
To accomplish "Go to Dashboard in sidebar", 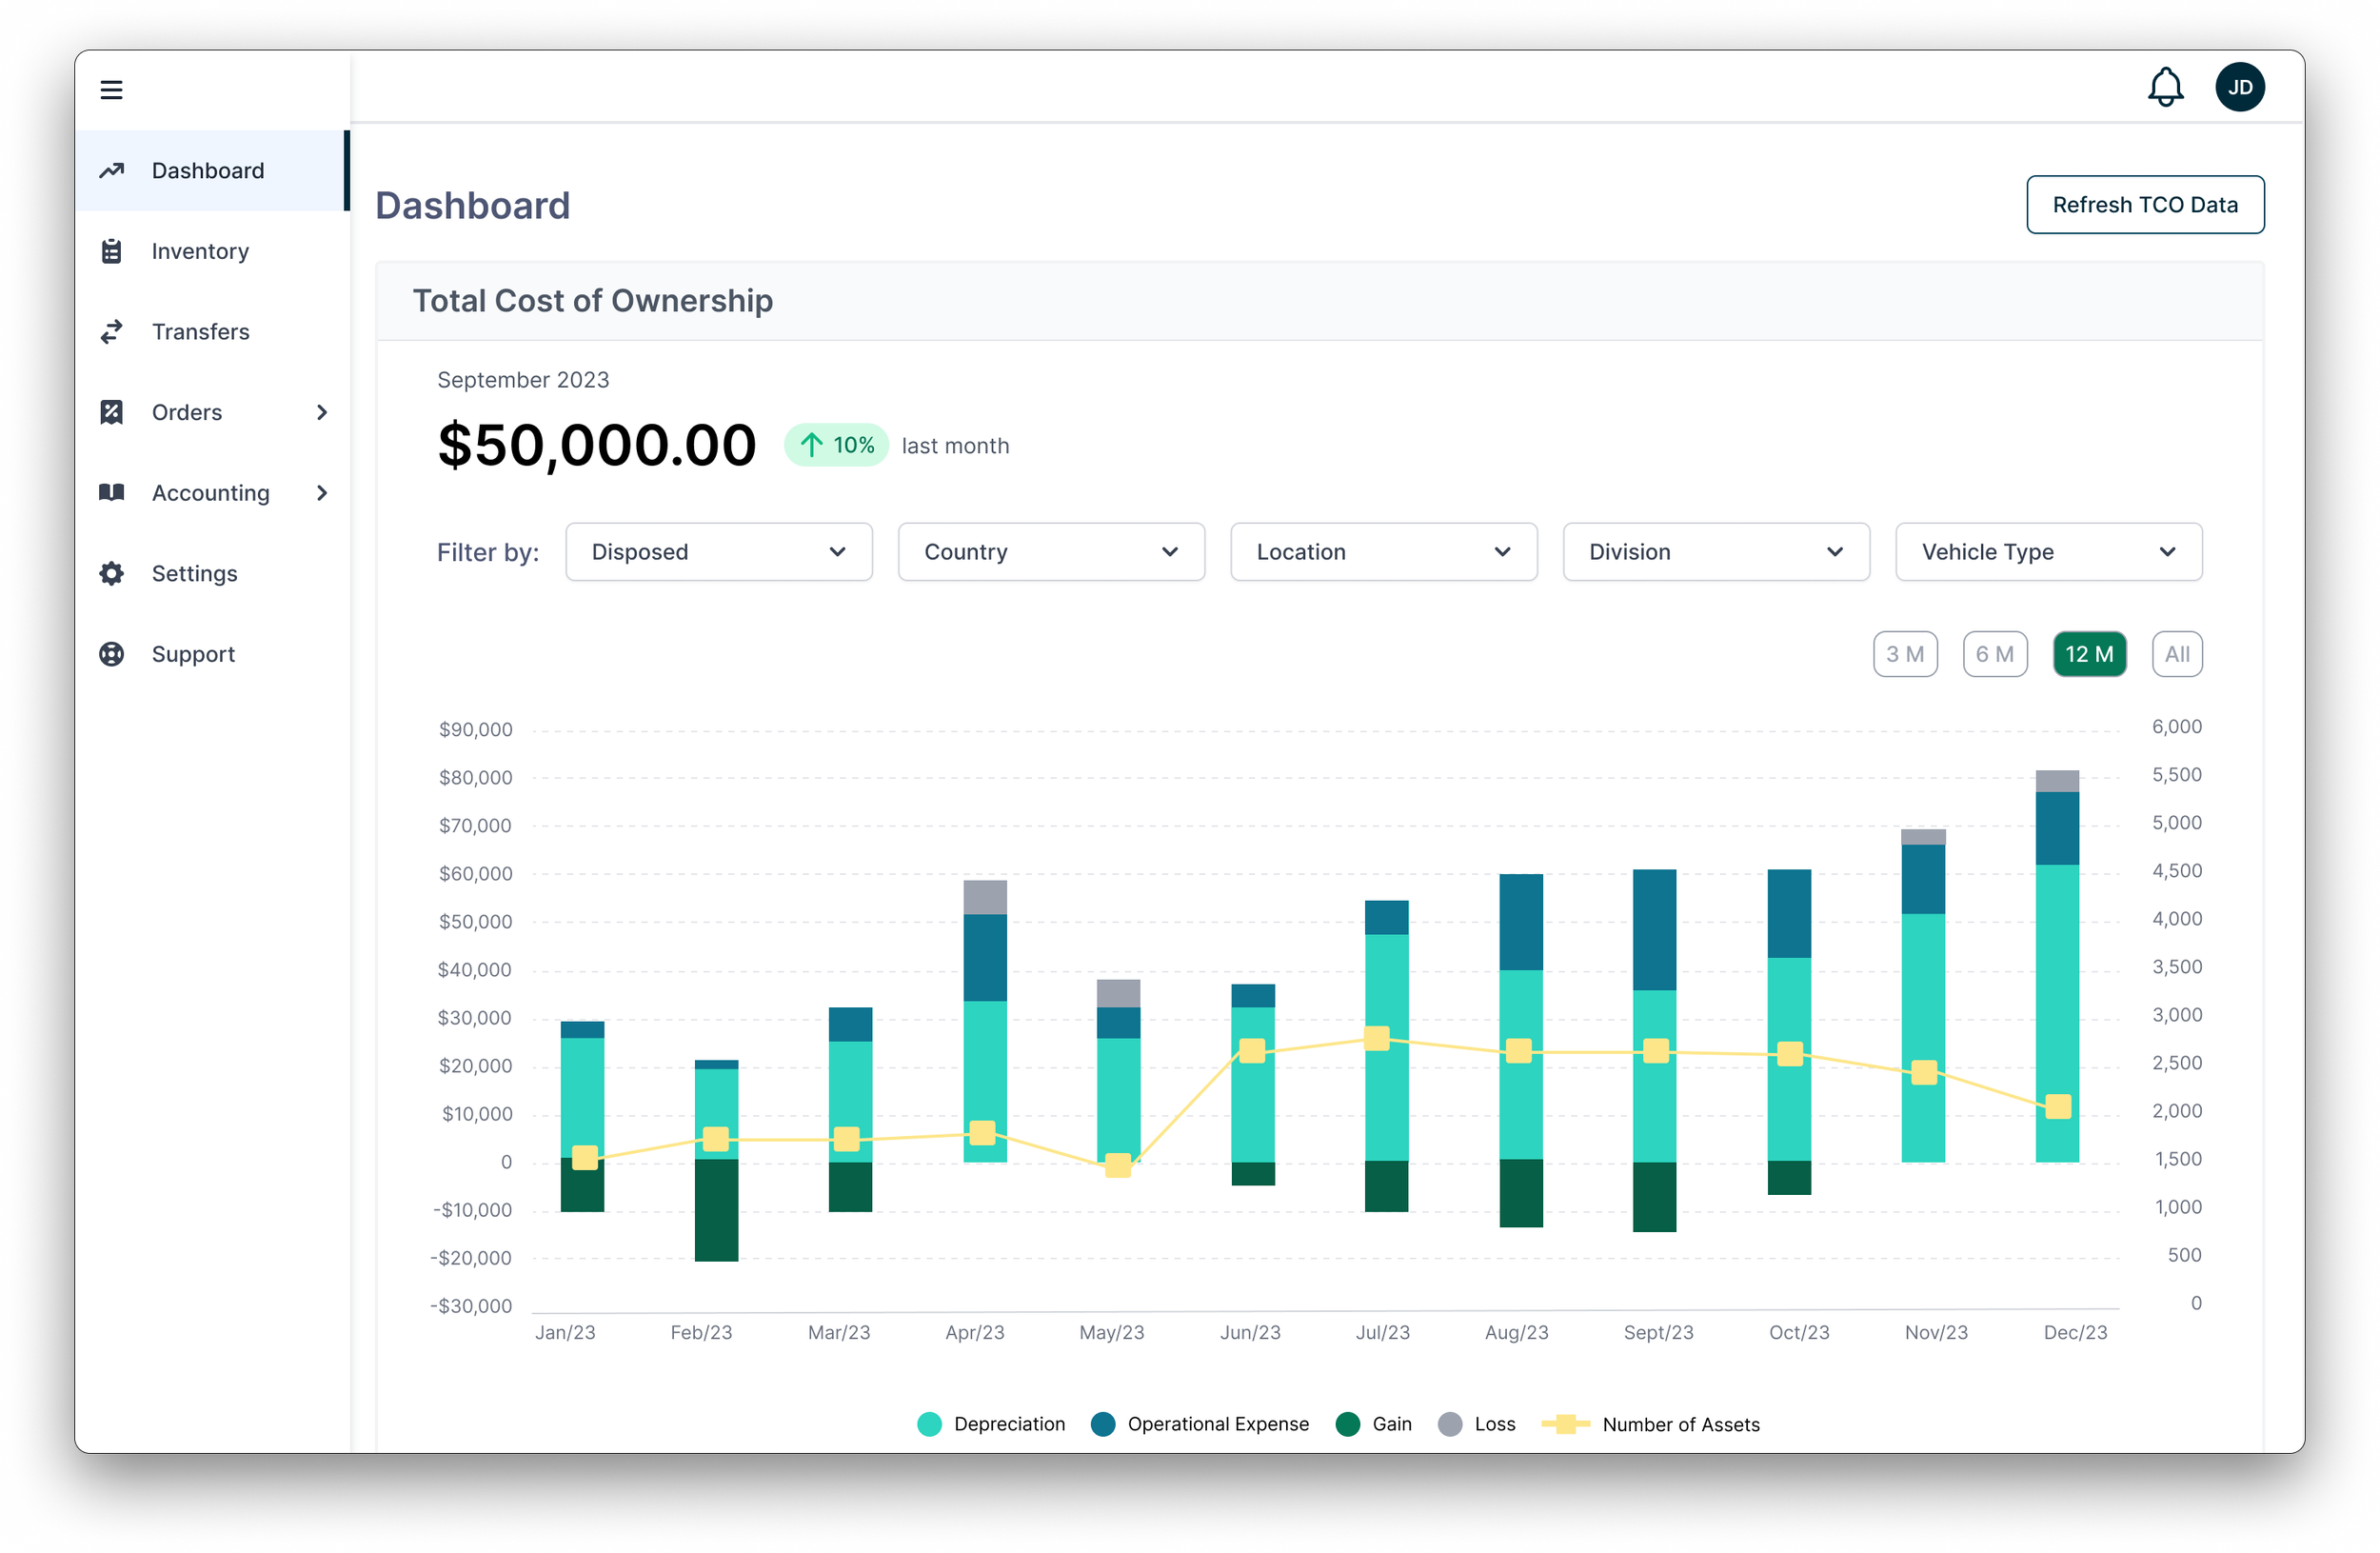I will coord(208,171).
